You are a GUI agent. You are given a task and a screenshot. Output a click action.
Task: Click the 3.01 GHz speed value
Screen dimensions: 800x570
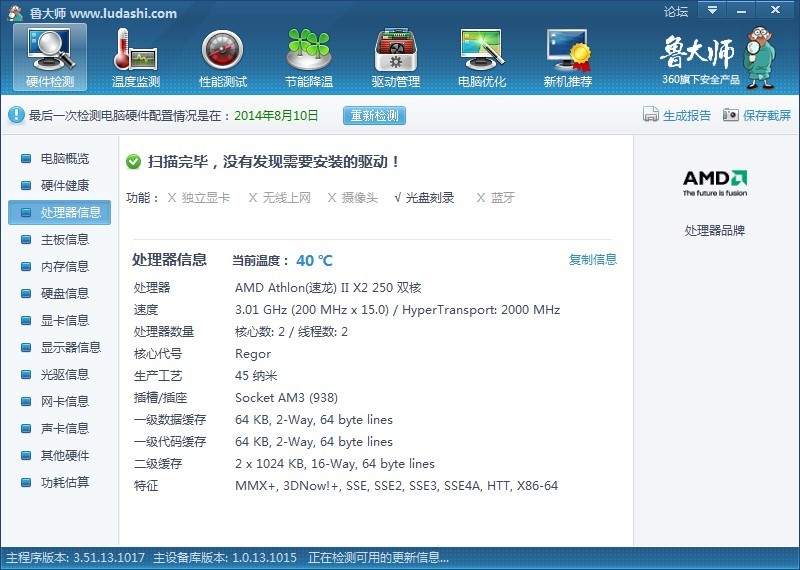(397, 310)
